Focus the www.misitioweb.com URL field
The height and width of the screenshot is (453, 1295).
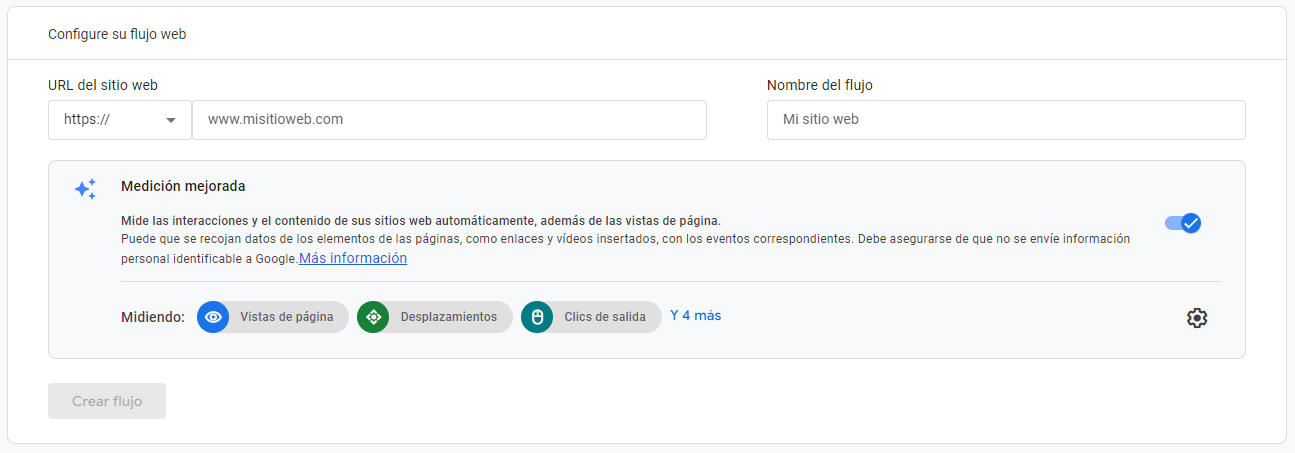449,119
